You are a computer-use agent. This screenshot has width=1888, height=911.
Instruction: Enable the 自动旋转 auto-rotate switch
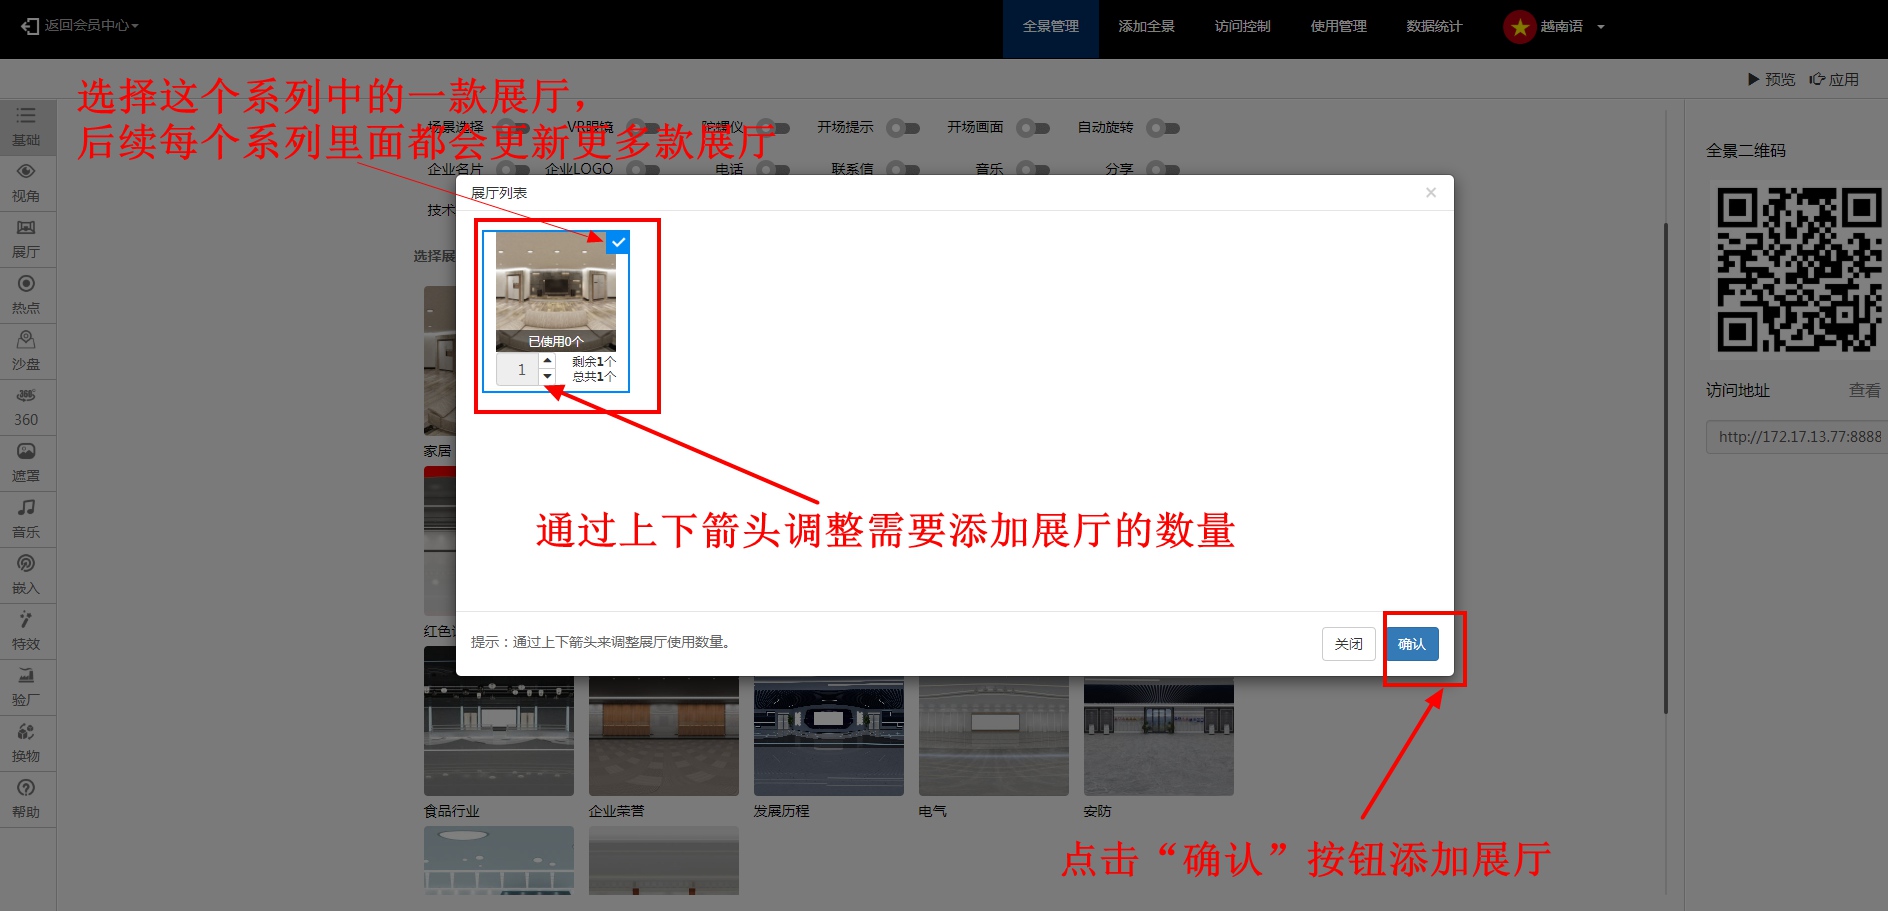click(x=1163, y=128)
